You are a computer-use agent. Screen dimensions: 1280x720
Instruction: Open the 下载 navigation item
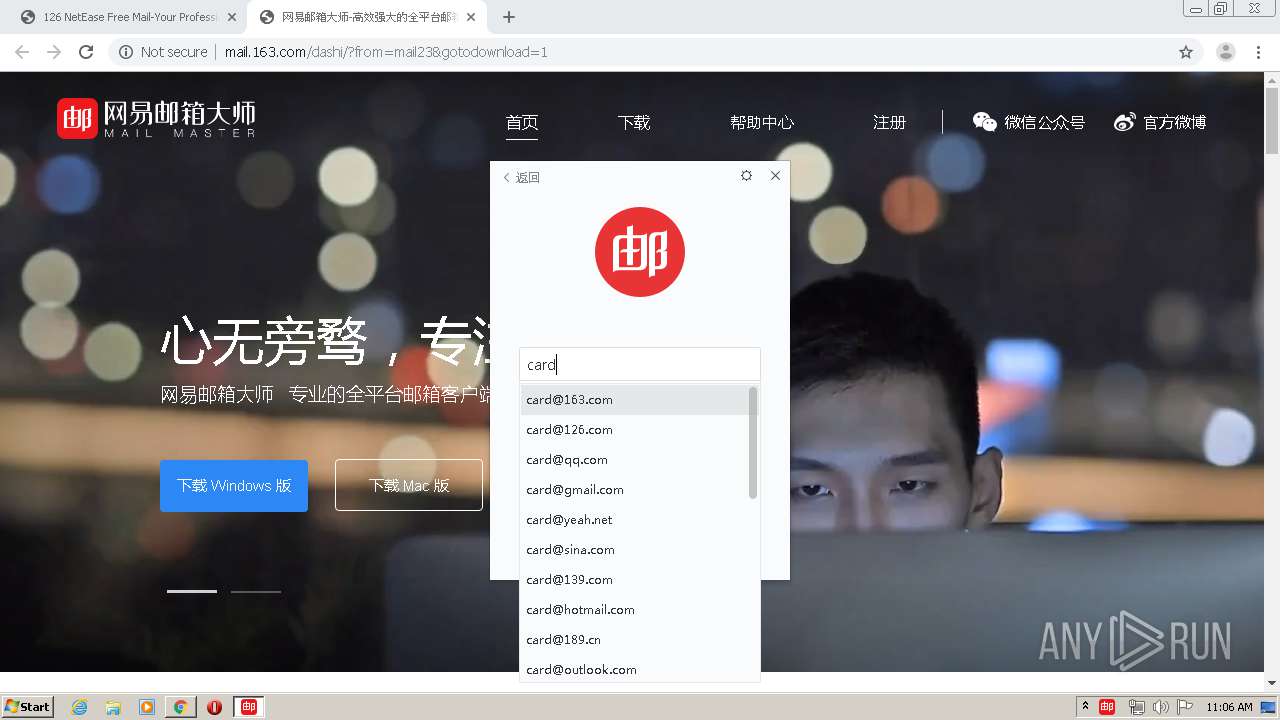click(634, 122)
